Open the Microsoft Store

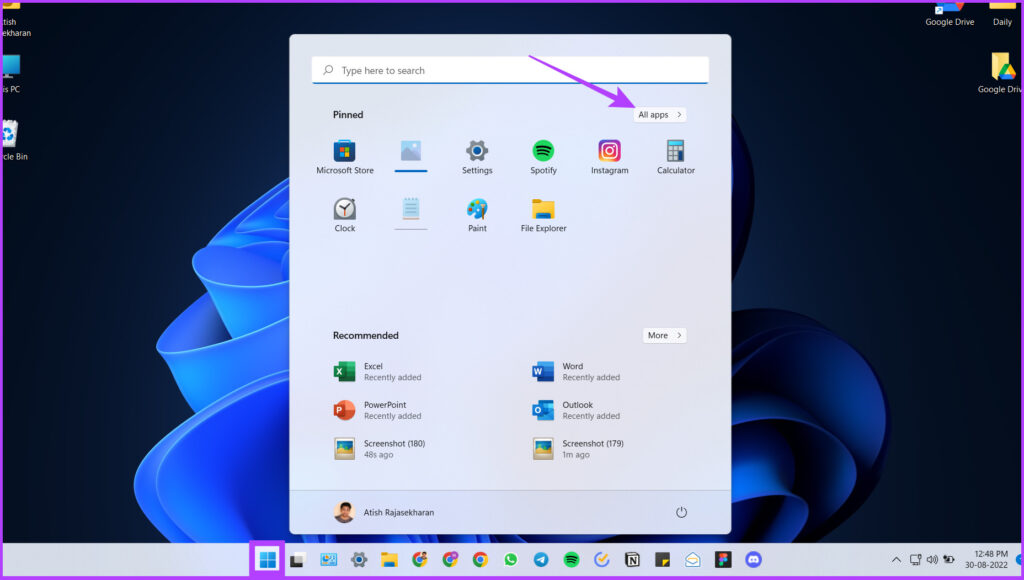344,156
